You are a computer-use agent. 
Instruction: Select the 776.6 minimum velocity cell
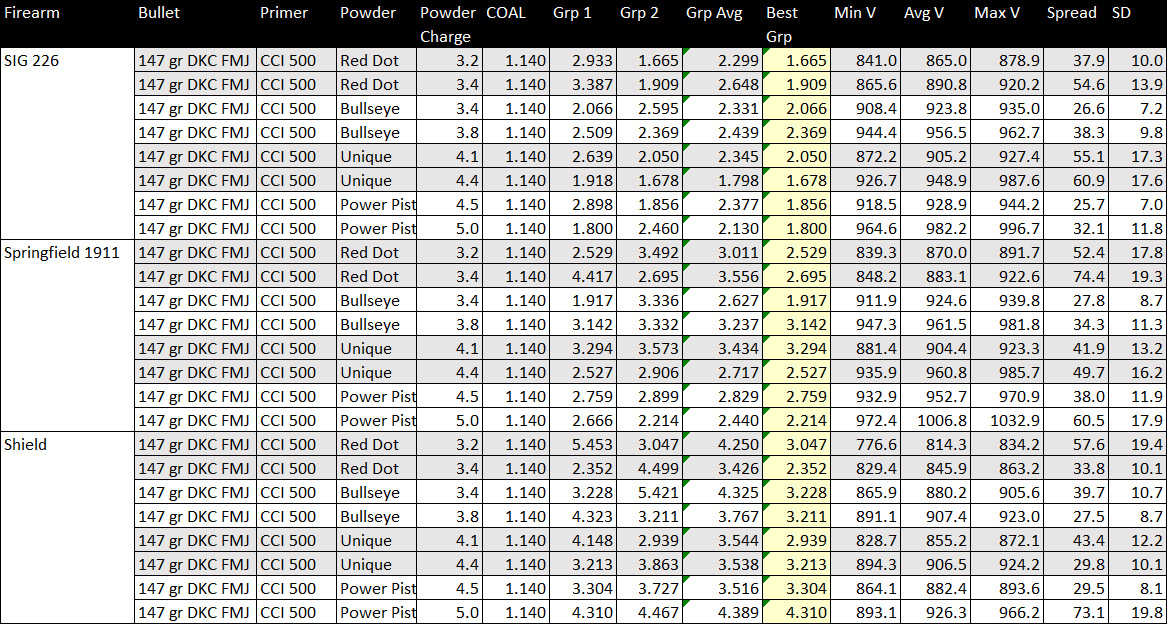point(865,445)
